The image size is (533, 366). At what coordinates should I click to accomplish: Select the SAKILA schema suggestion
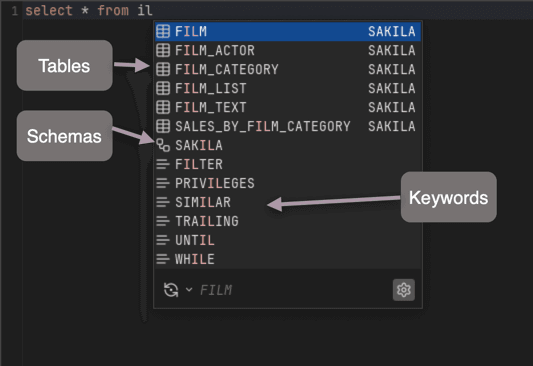tap(288, 145)
